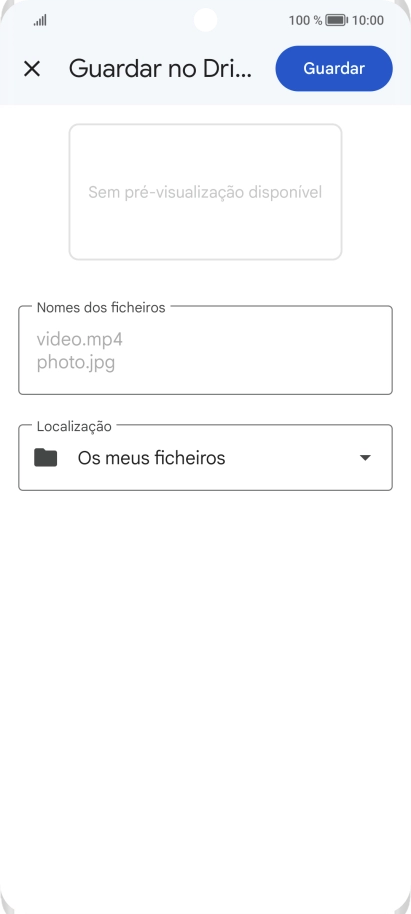Tap the photo.jpg file name
This screenshot has height=914, width=411.
76,363
